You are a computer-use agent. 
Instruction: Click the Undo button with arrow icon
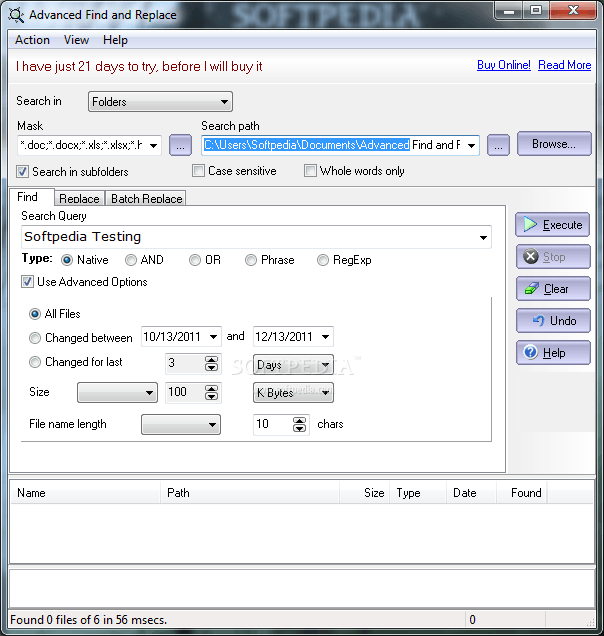pyautogui.click(x=552, y=321)
